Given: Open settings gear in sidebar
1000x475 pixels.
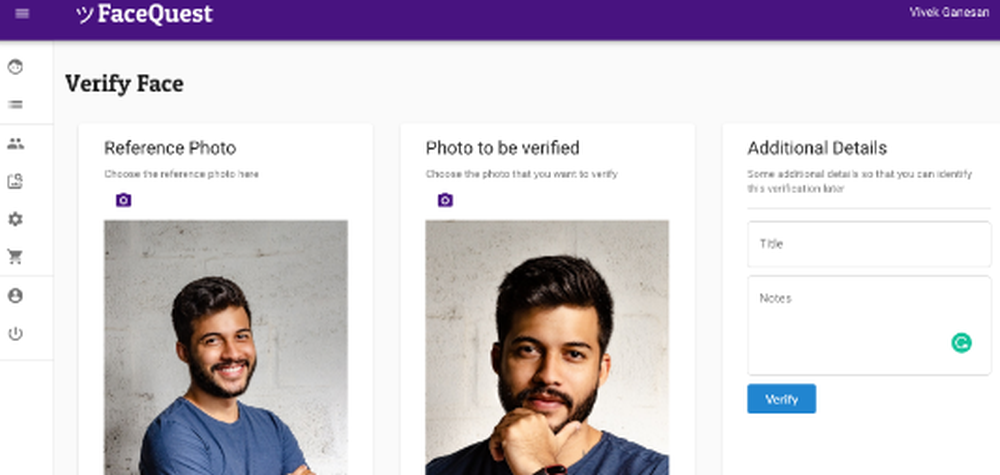Looking at the screenshot, I should (x=15, y=219).
